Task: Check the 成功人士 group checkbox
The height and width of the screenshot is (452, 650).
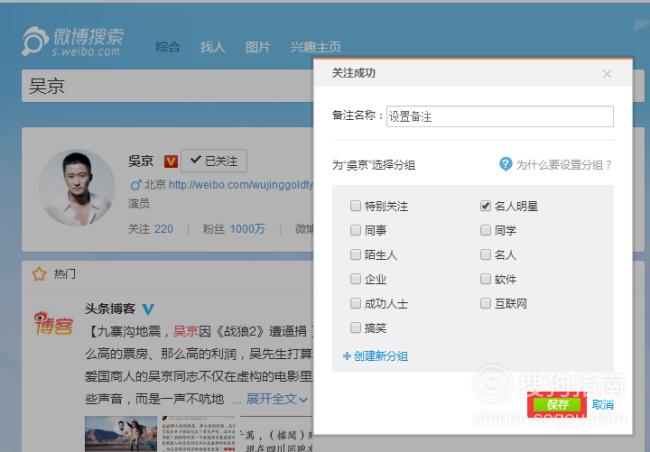Action: (x=355, y=303)
